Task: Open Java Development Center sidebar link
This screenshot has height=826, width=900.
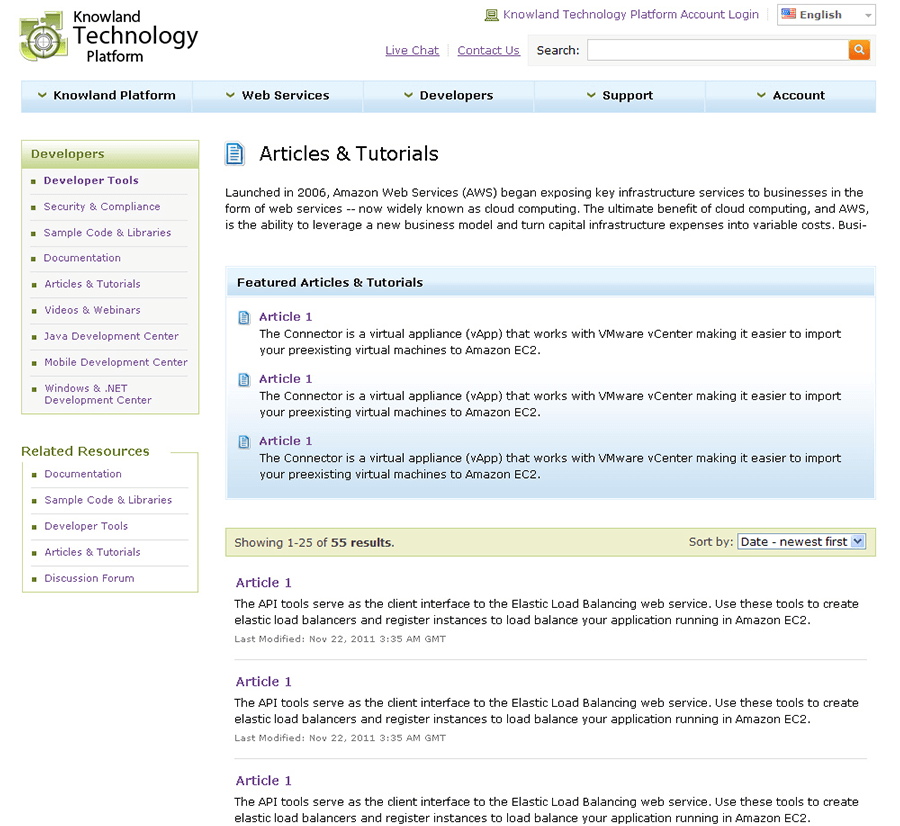Action: point(111,336)
